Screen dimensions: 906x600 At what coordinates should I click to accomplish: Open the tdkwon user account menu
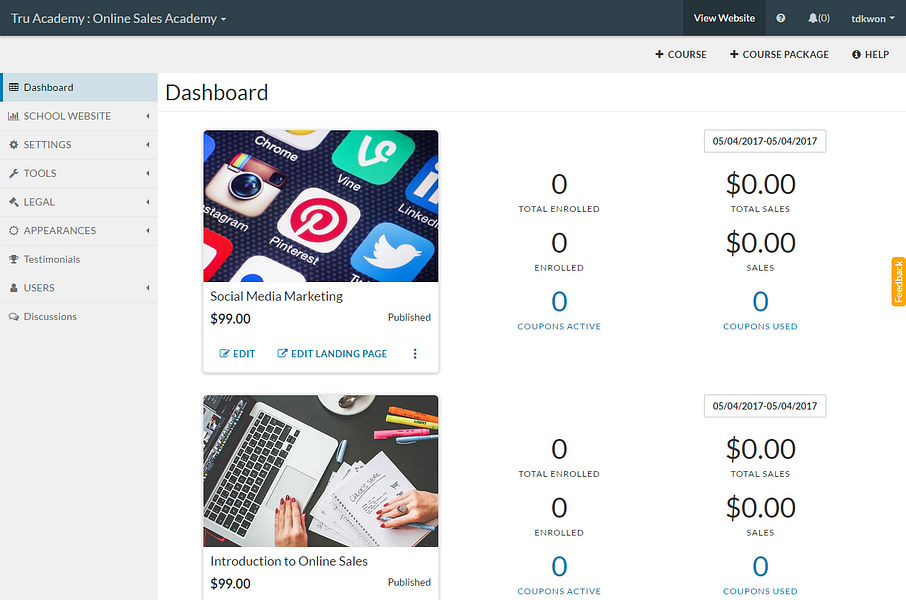[x=872, y=18]
